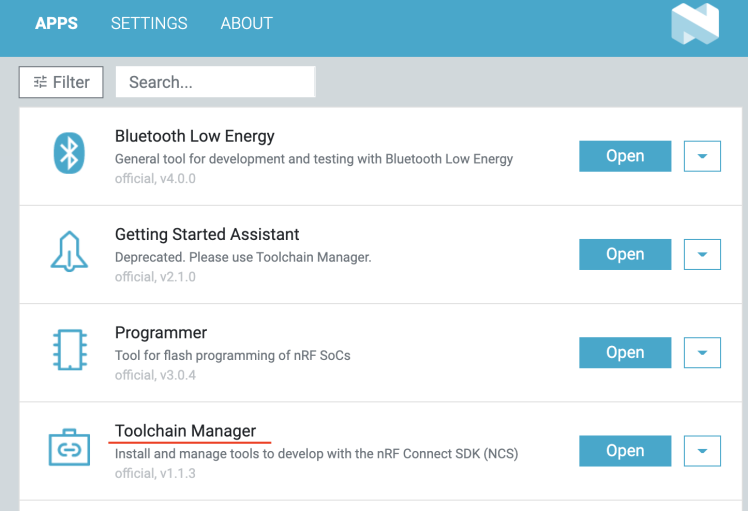Open the Filter options

coord(61,82)
